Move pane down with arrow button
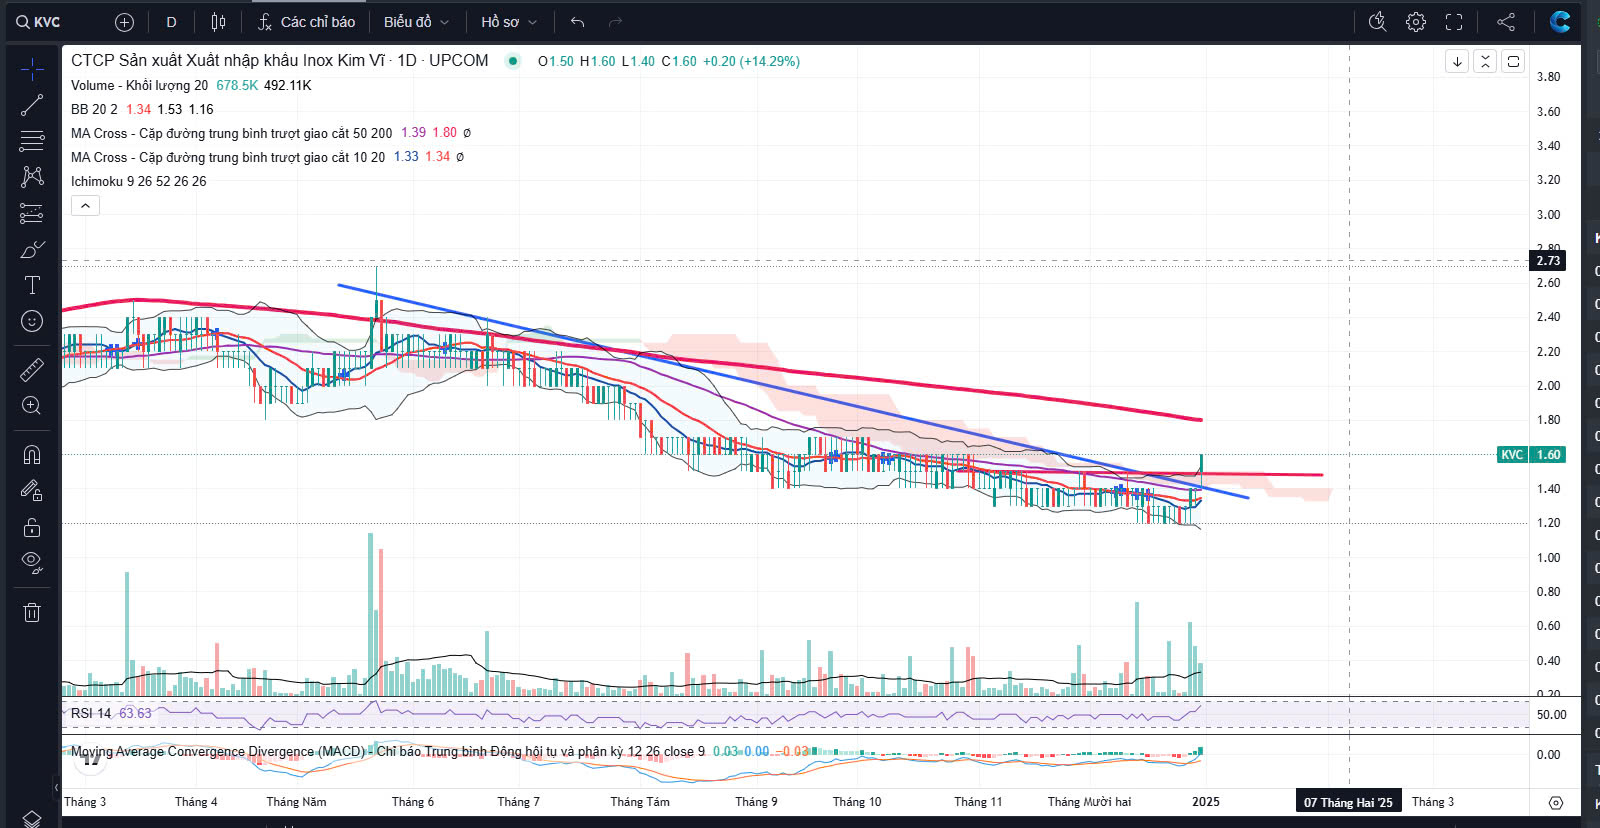This screenshot has width=1600, height=828. pyautogui.click(x=1457, y=61)
